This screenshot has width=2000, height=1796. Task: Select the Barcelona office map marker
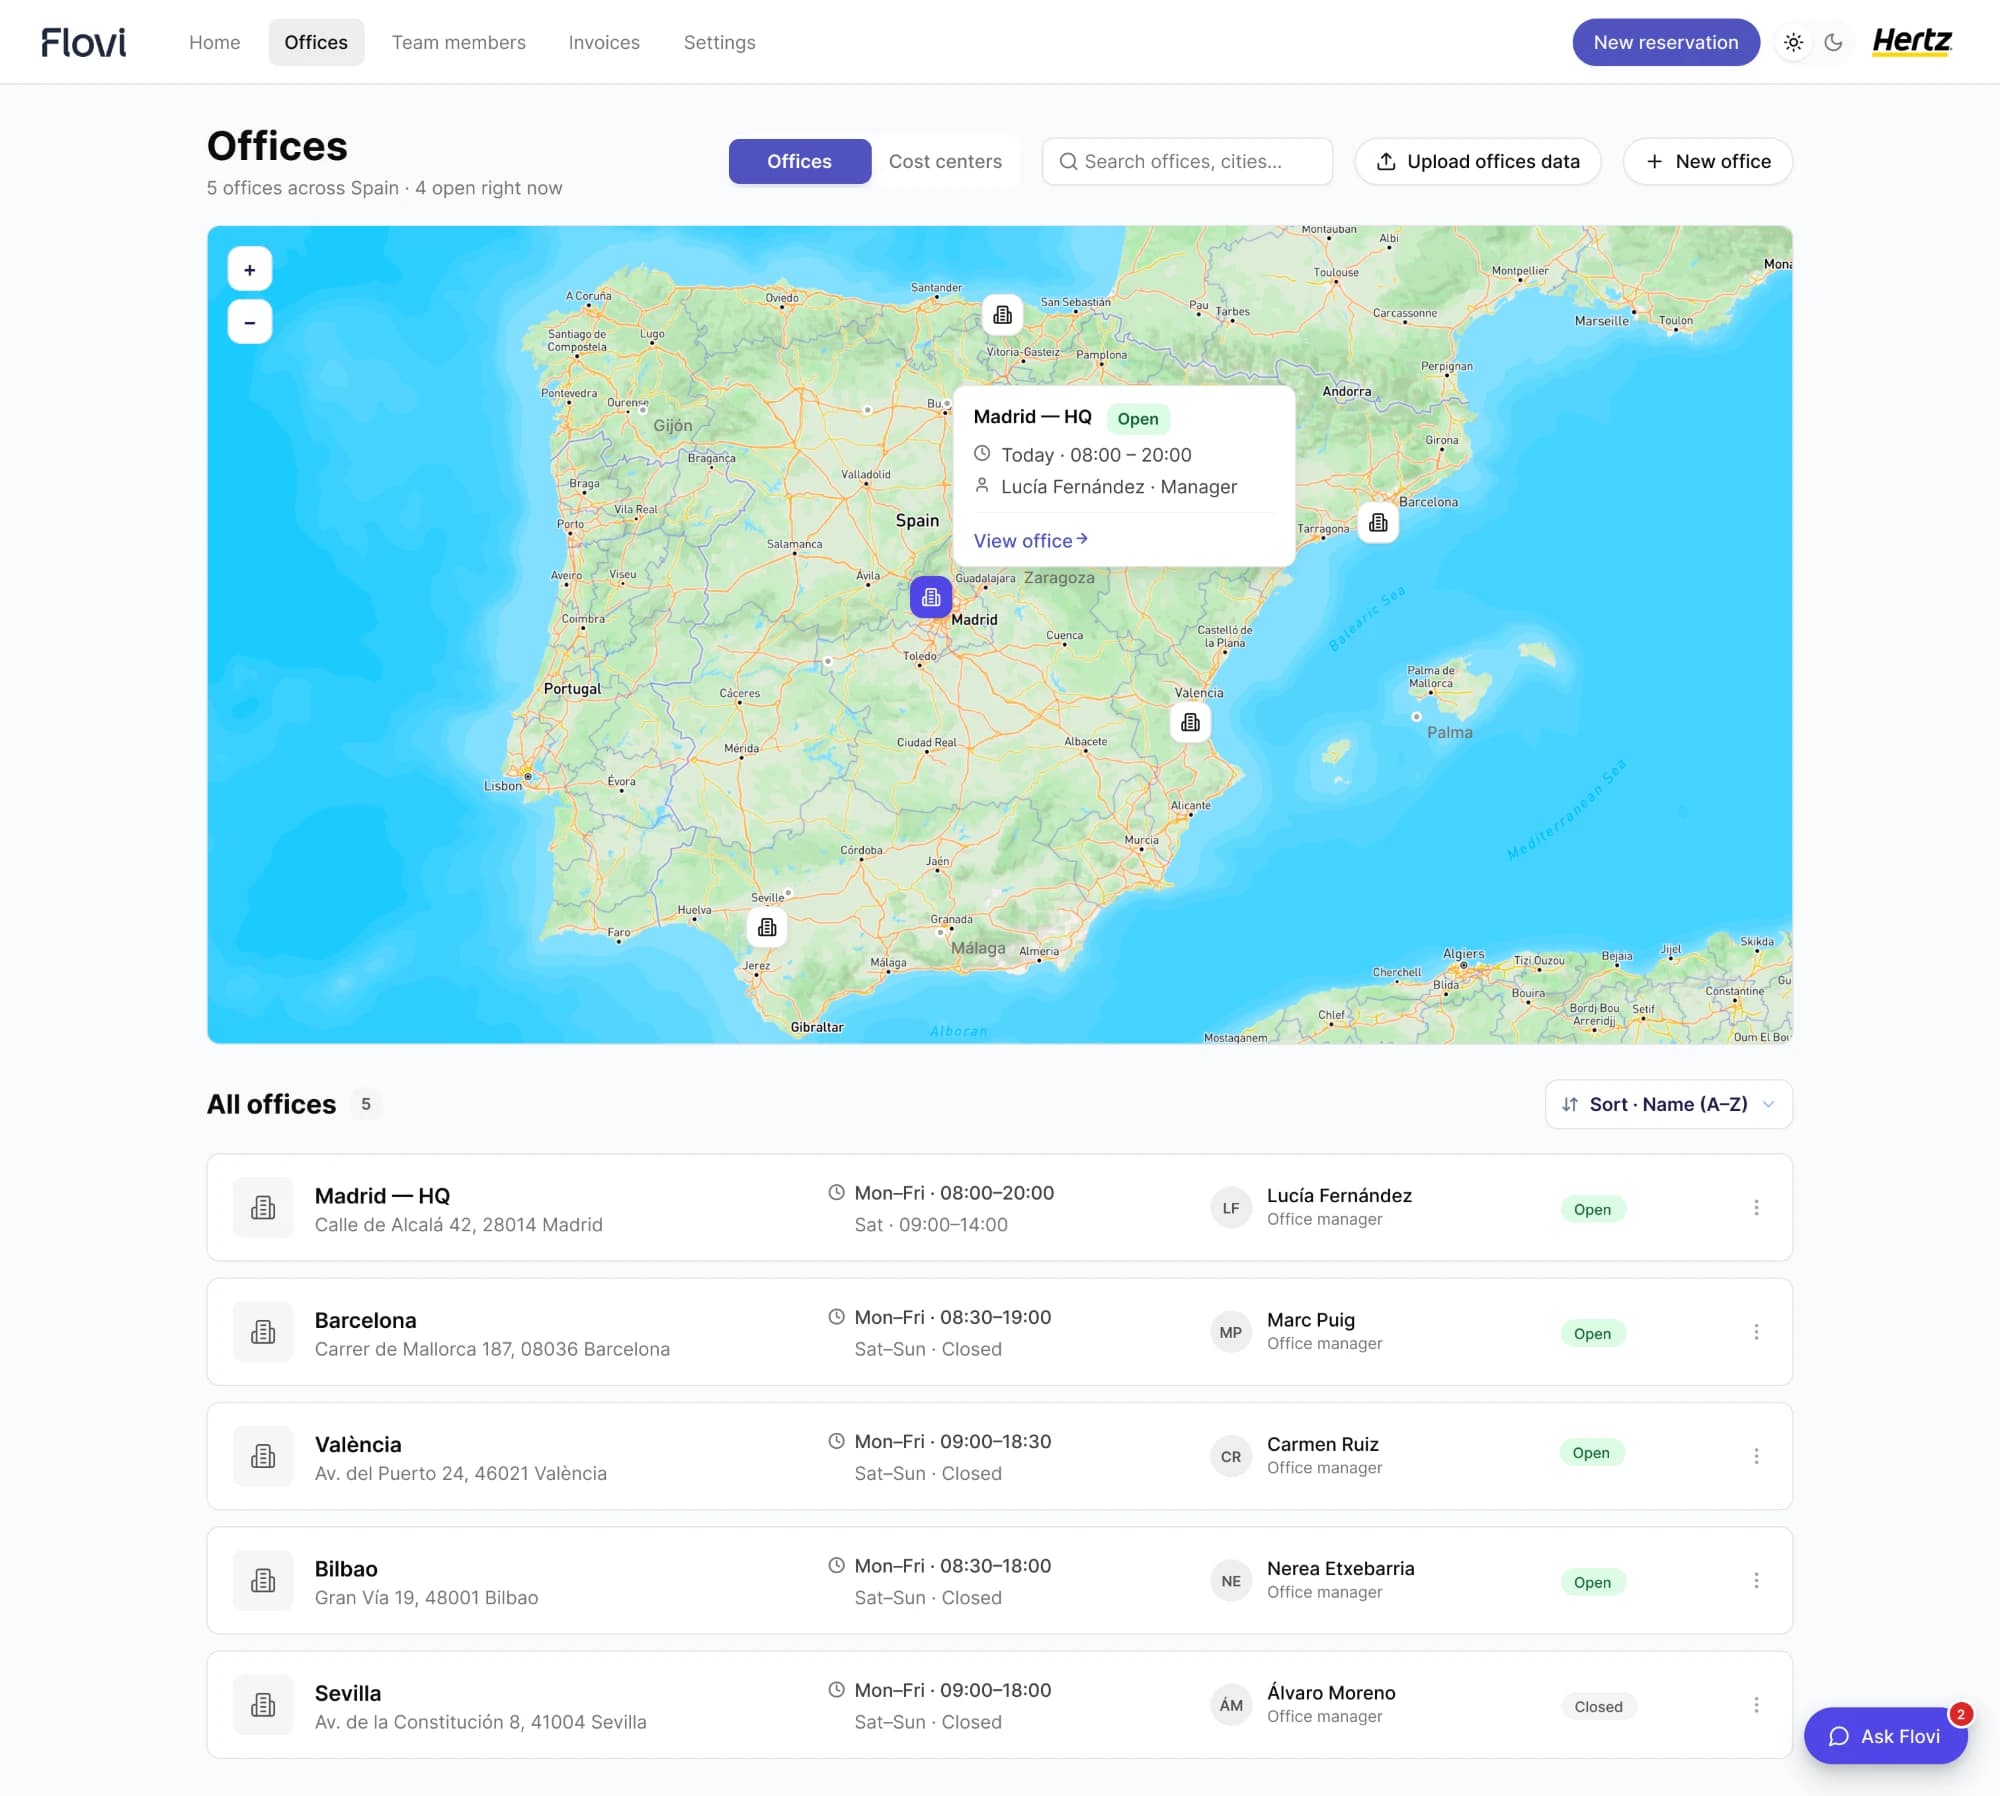click(x=1378, y=522)
